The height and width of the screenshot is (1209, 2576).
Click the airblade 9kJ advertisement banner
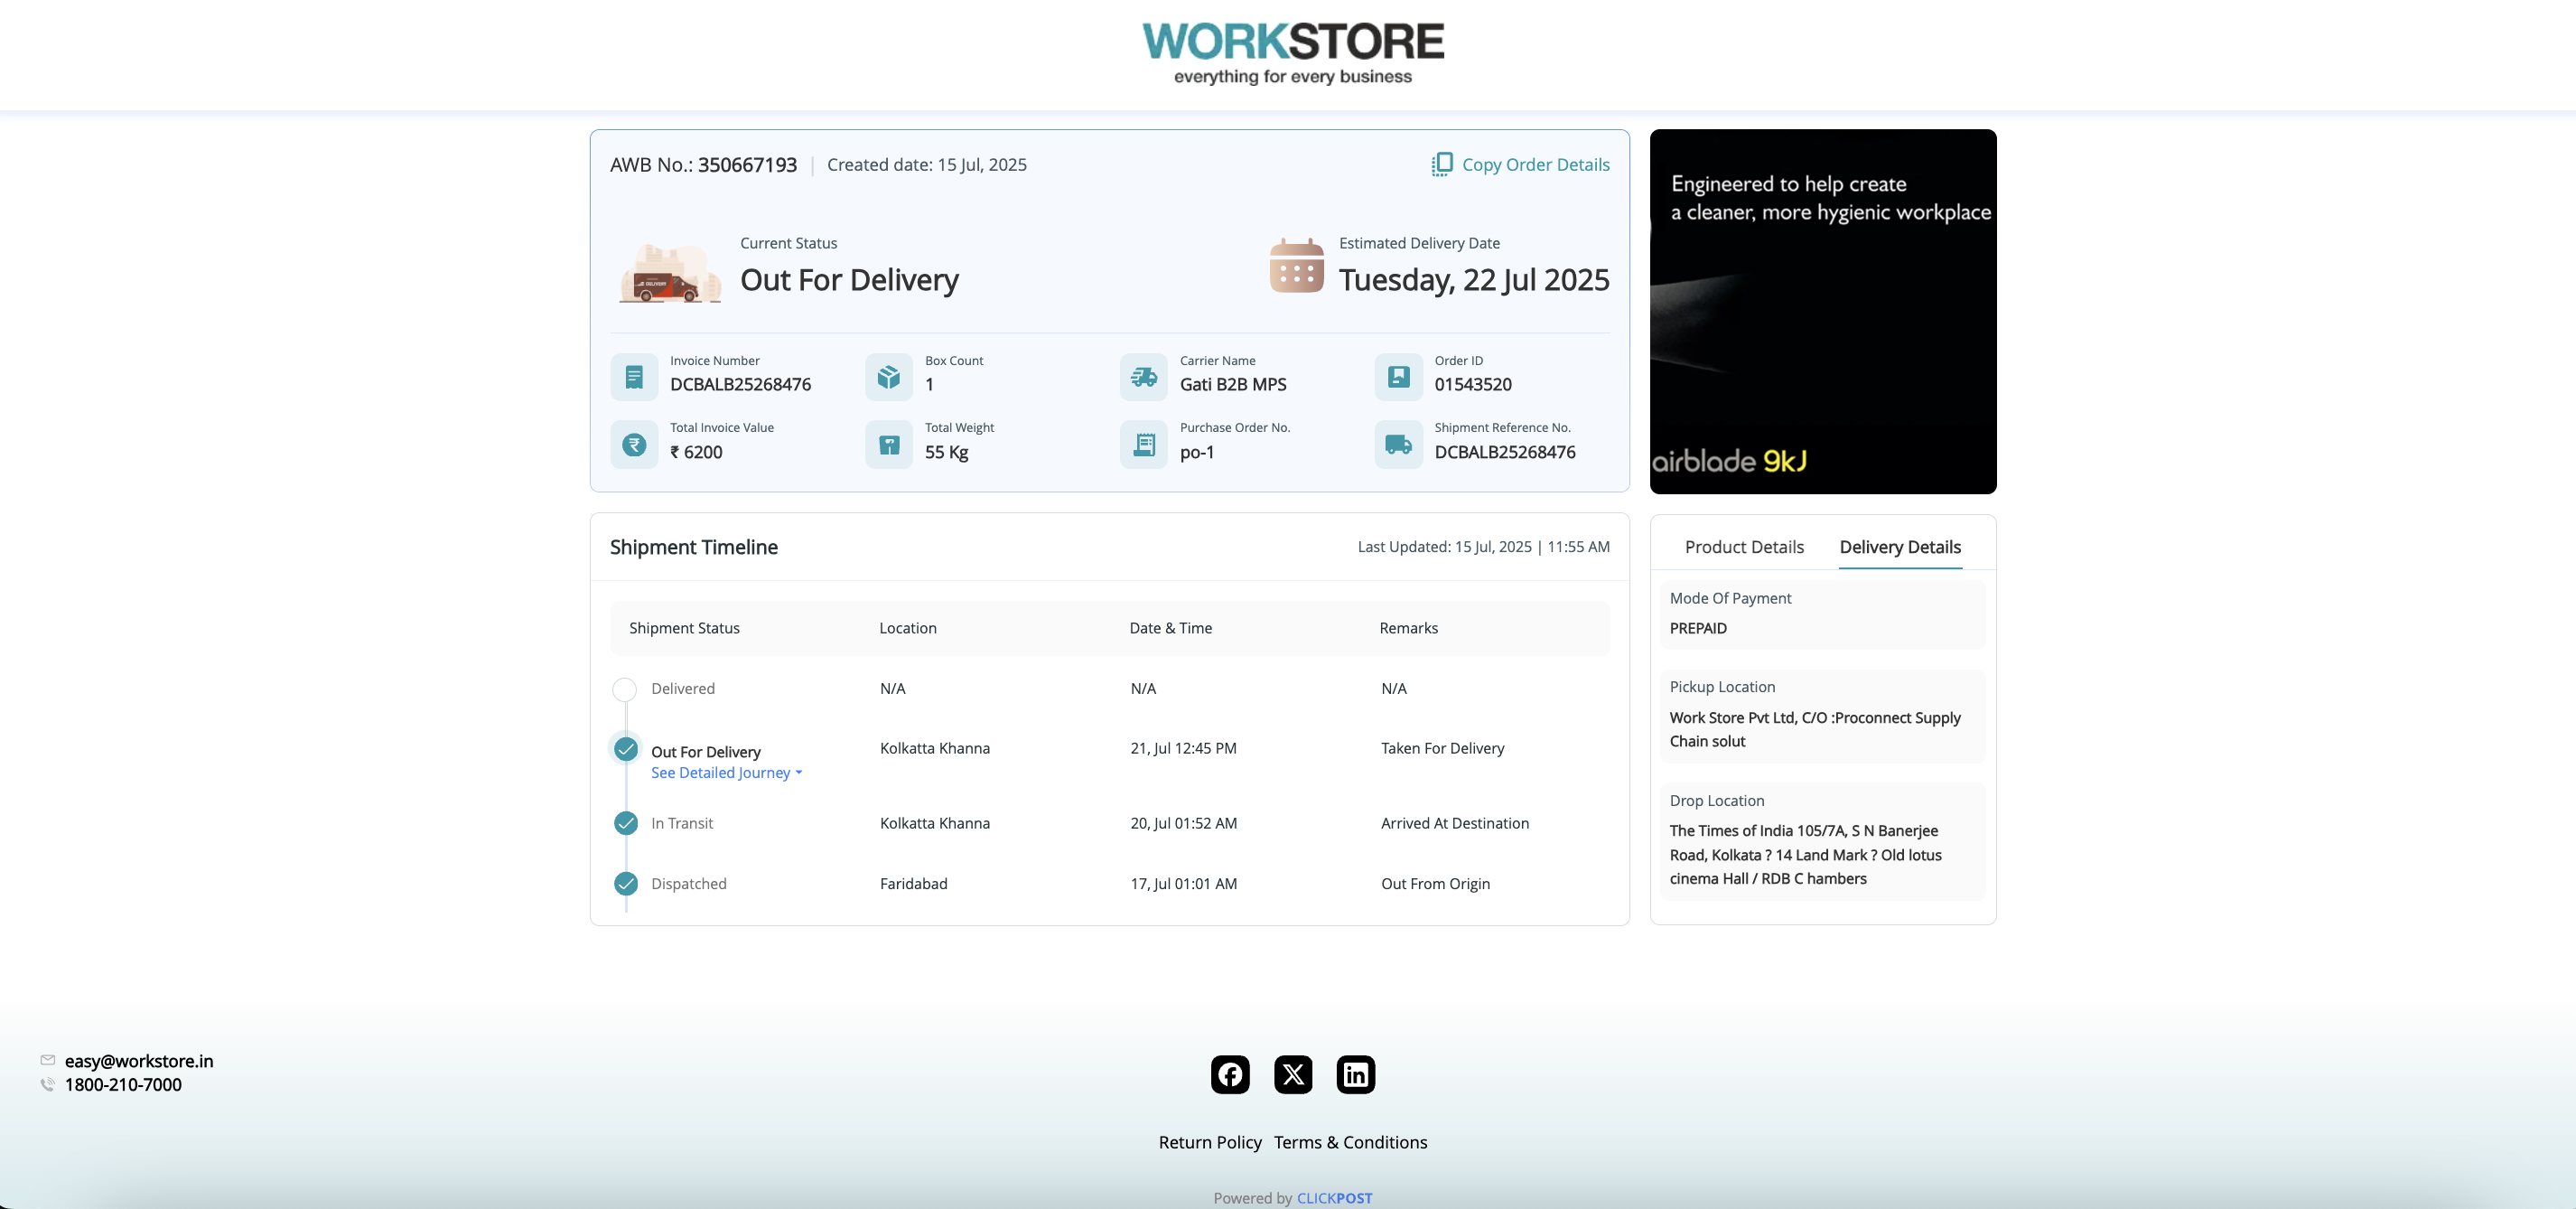(x=1822, y=311)
